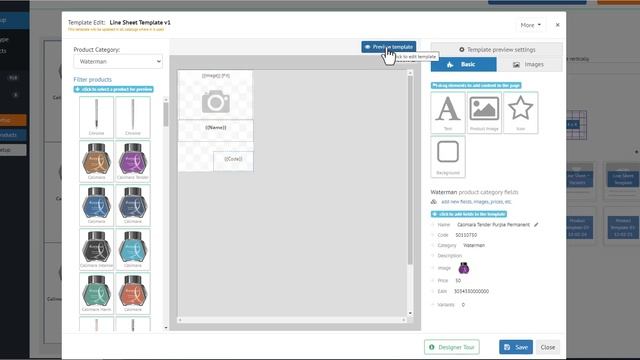Select the black Calimara Intense ink bottle
Image resolution: width=640 pixels, height=360 pixels.
[x=96, y=249]
